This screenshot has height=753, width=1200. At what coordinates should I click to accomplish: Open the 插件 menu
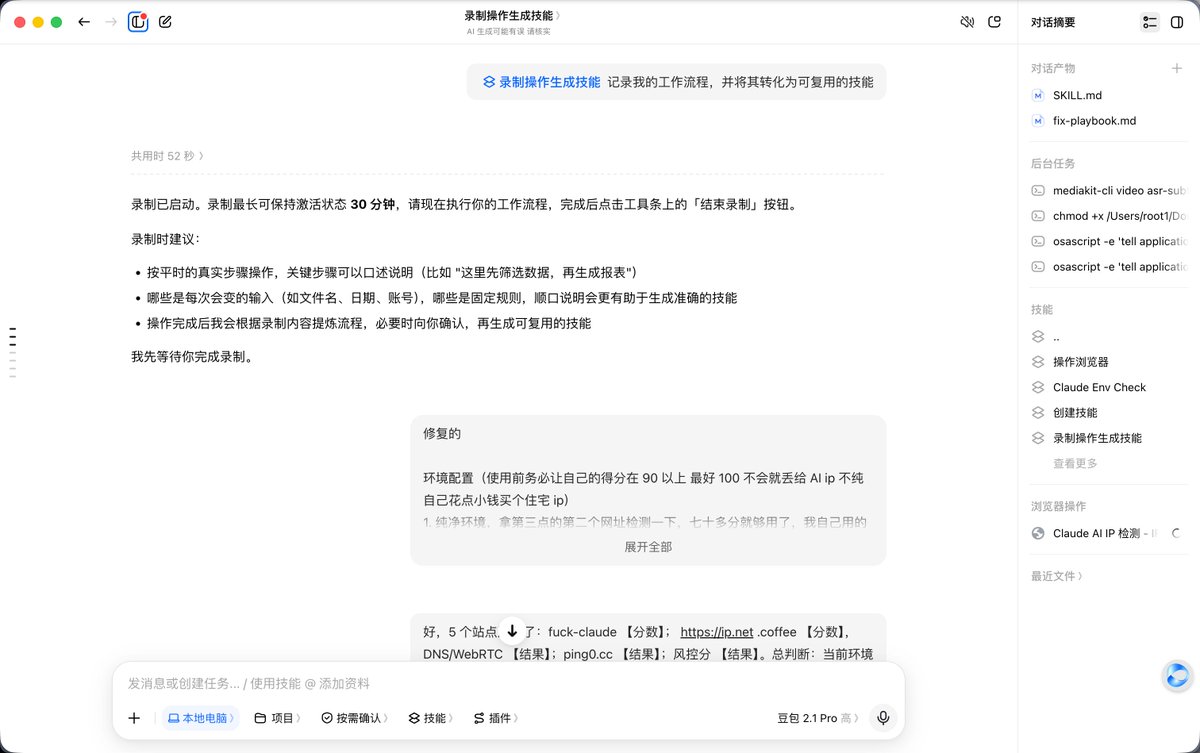click(496, 718)
